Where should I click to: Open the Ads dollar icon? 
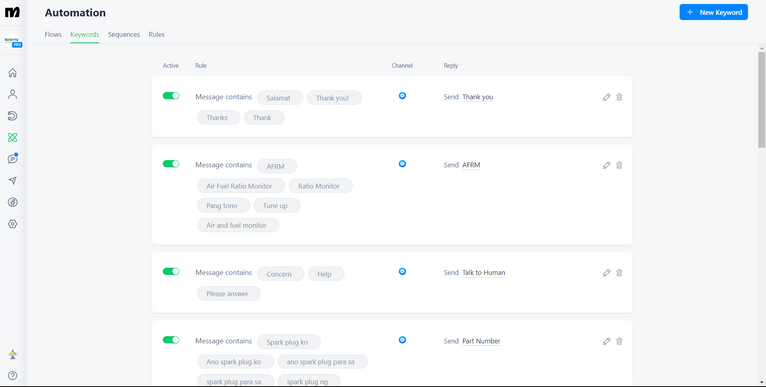(x=13, y=202)
